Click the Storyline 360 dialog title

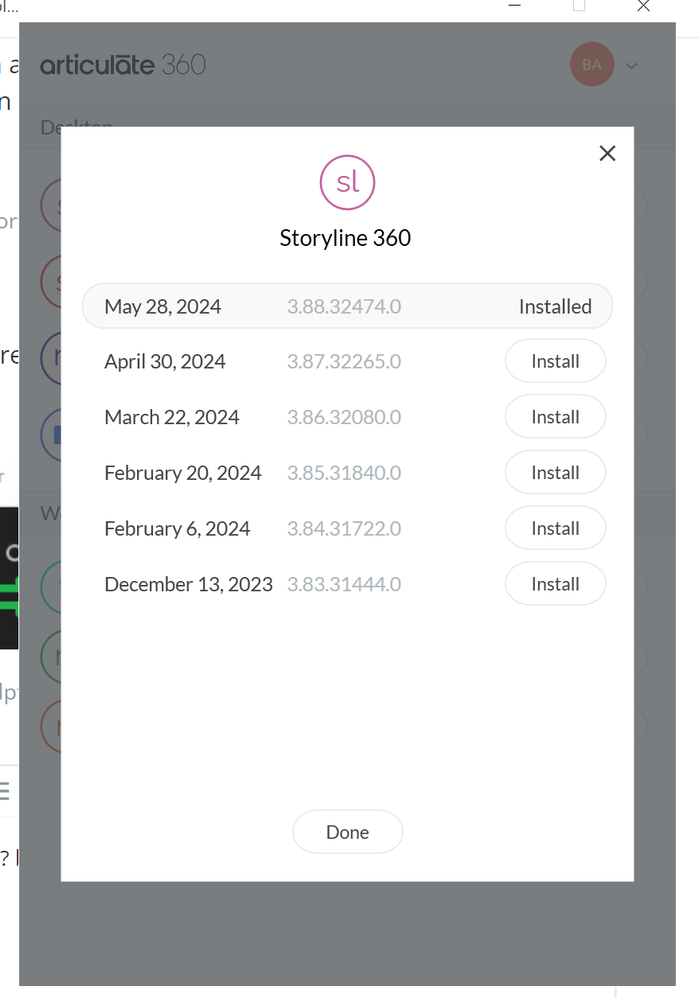pos(345,238)
